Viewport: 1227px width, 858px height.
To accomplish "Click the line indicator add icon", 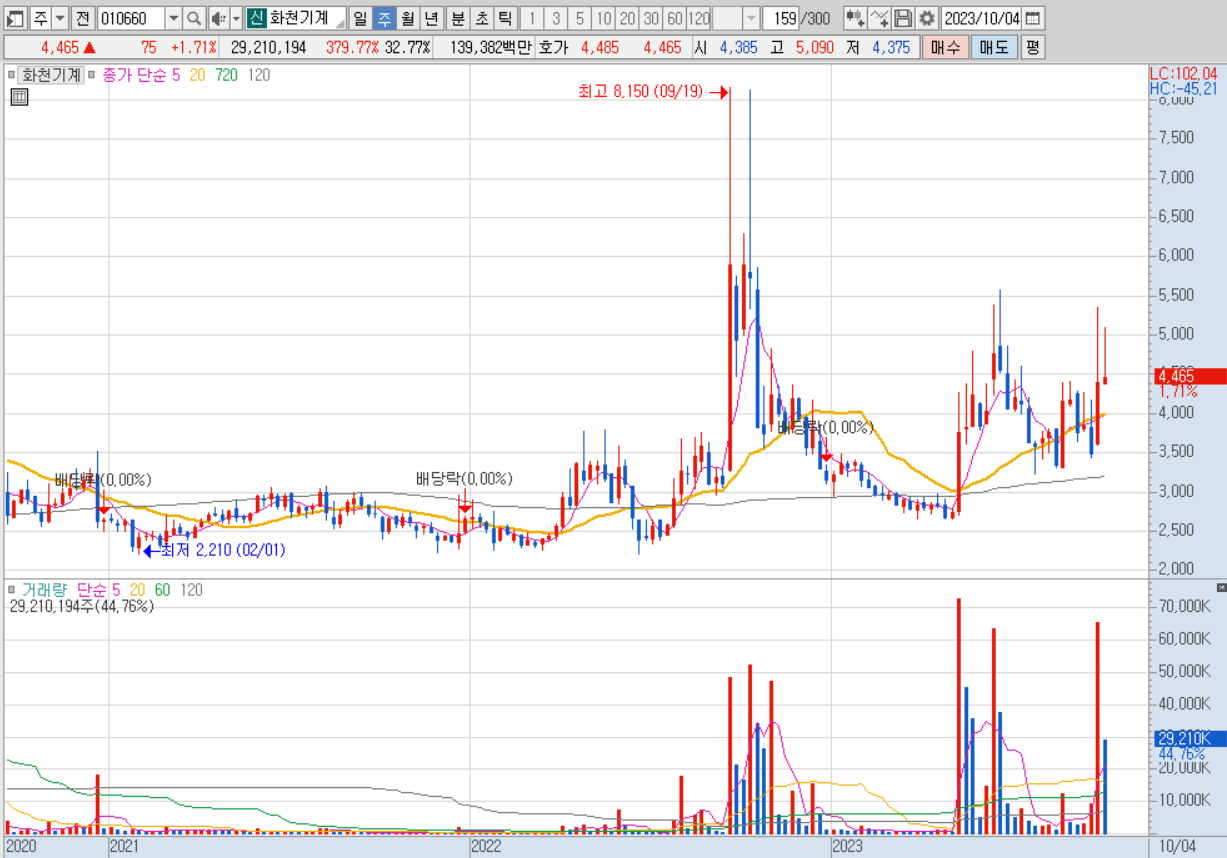I will [879, 18].
